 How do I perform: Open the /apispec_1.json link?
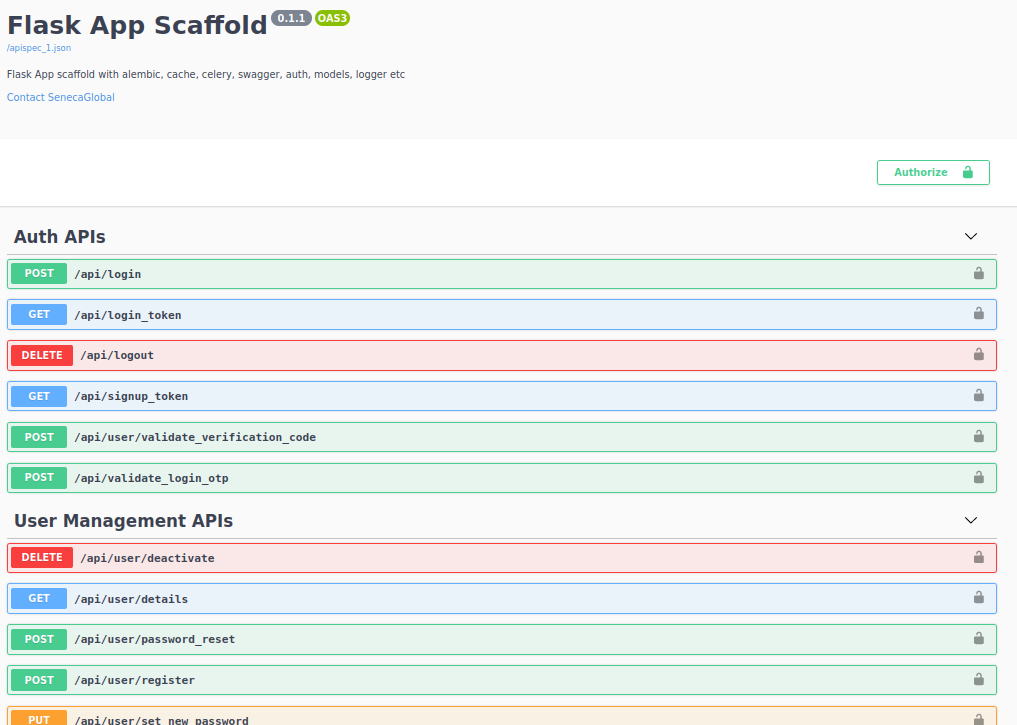tap(39, 48)
